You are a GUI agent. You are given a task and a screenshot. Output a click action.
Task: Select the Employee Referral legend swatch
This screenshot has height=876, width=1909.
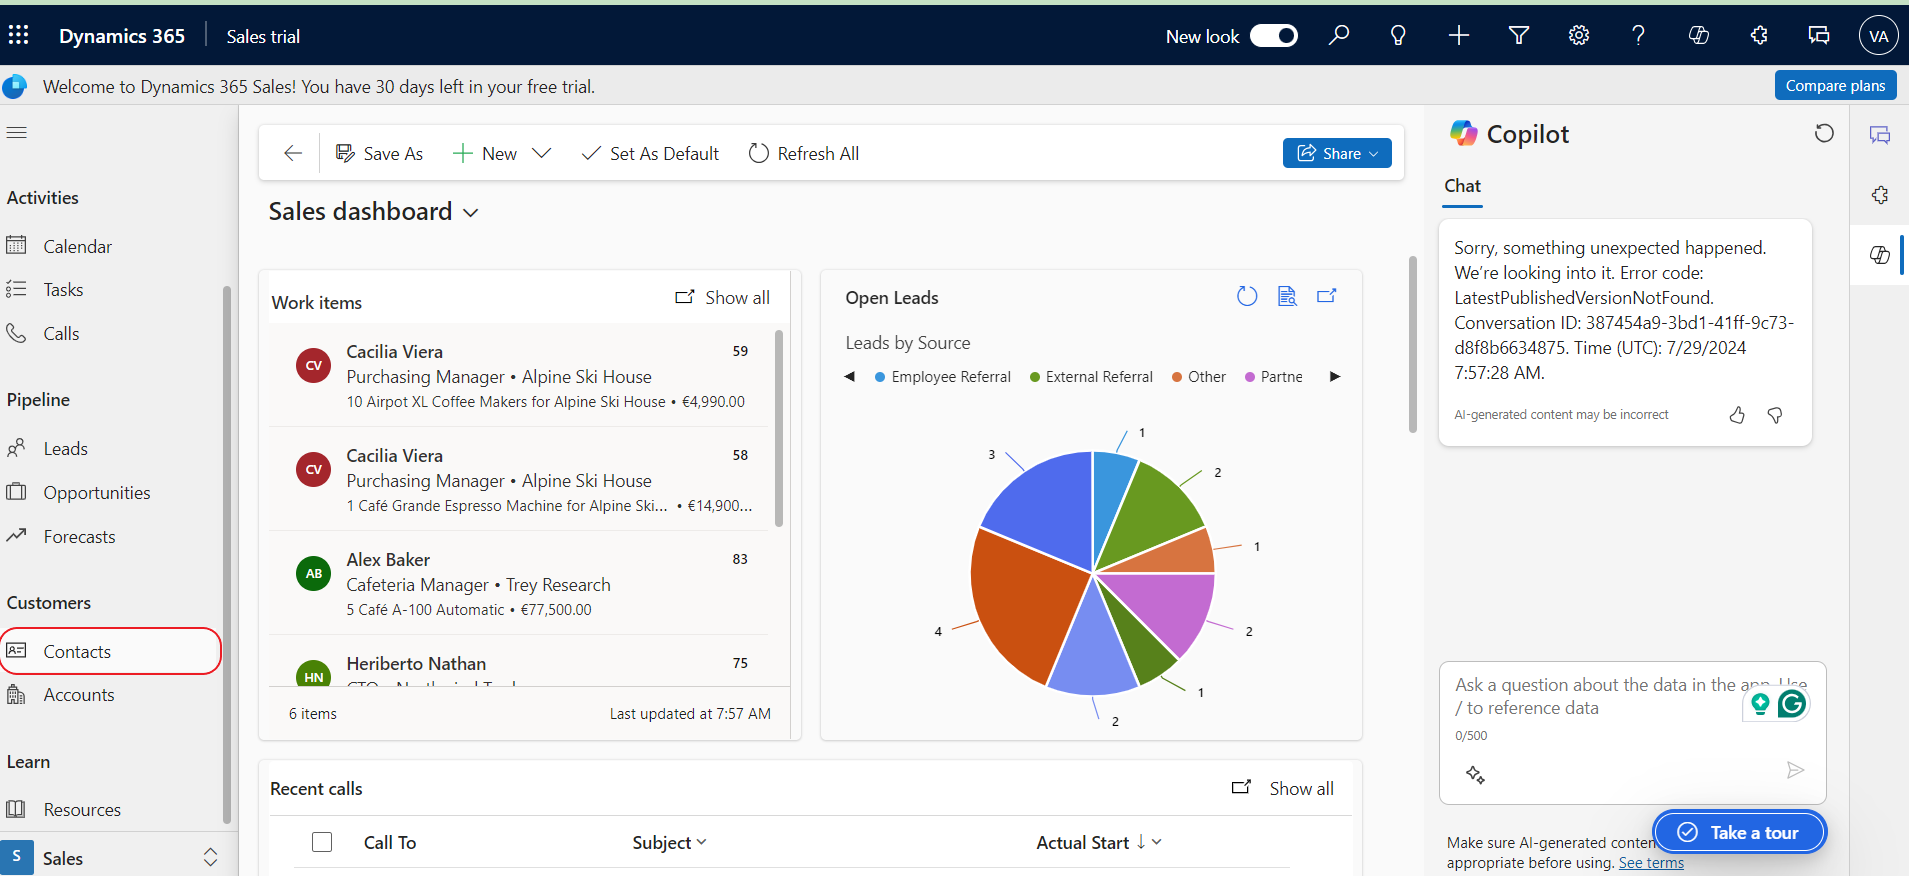880,377
